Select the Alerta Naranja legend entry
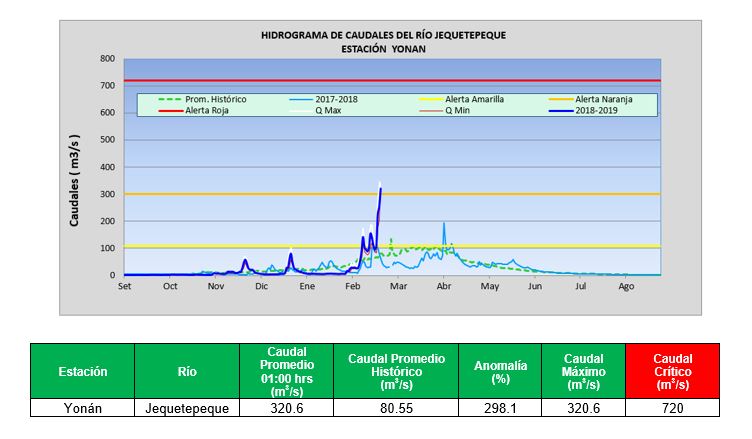 pos(603,100)
